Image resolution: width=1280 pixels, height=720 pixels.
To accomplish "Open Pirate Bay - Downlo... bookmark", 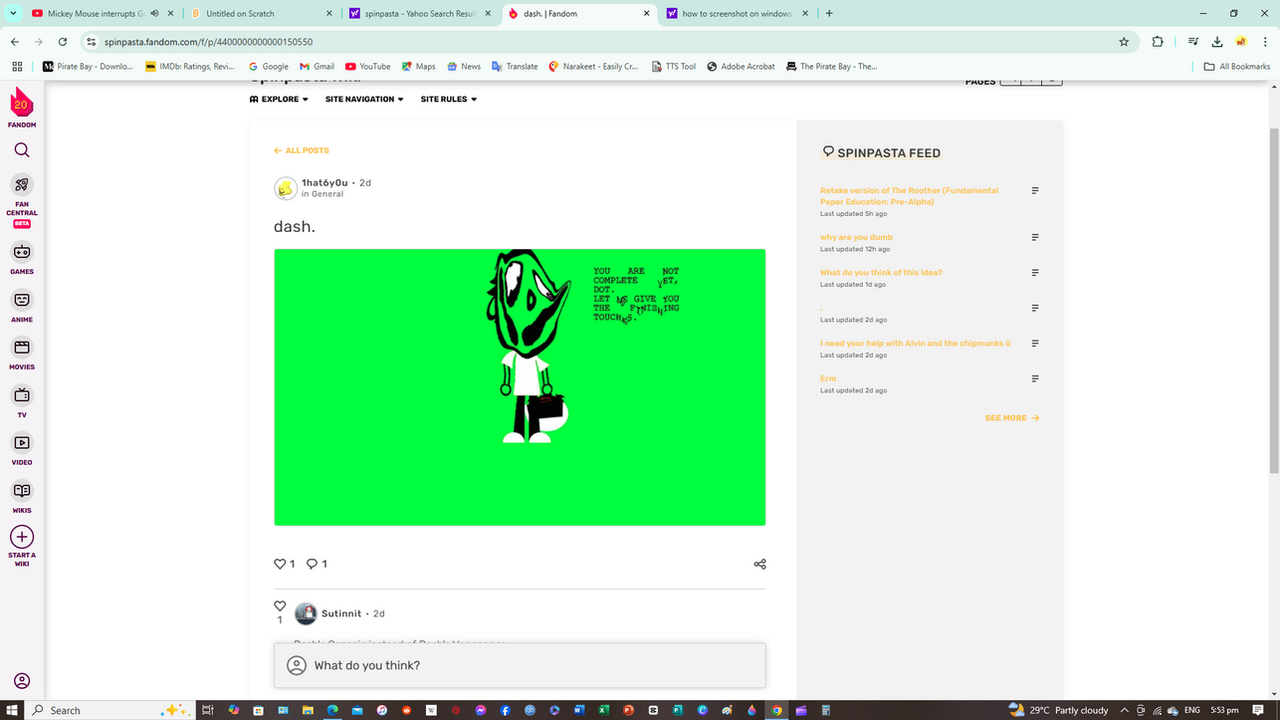I will click(x=88, y=66).
